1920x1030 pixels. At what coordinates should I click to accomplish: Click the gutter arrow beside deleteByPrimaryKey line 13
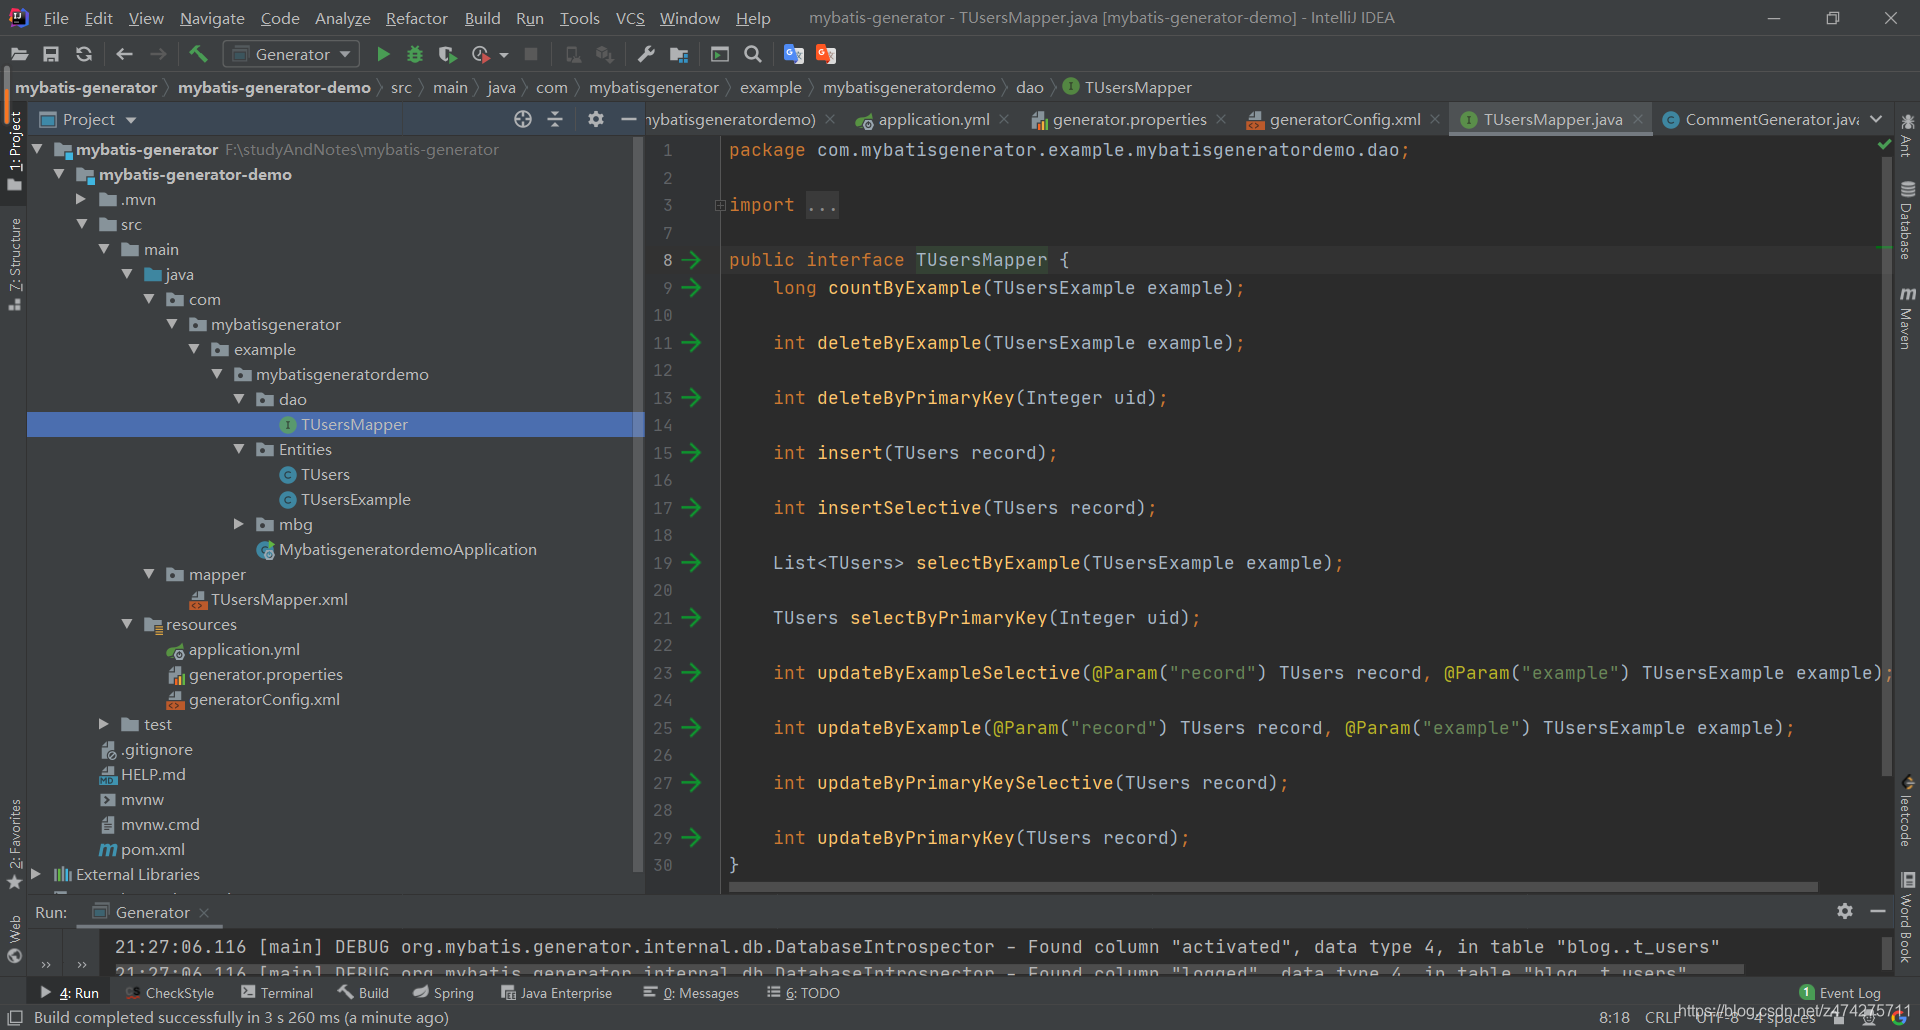(x=691, y=398)
